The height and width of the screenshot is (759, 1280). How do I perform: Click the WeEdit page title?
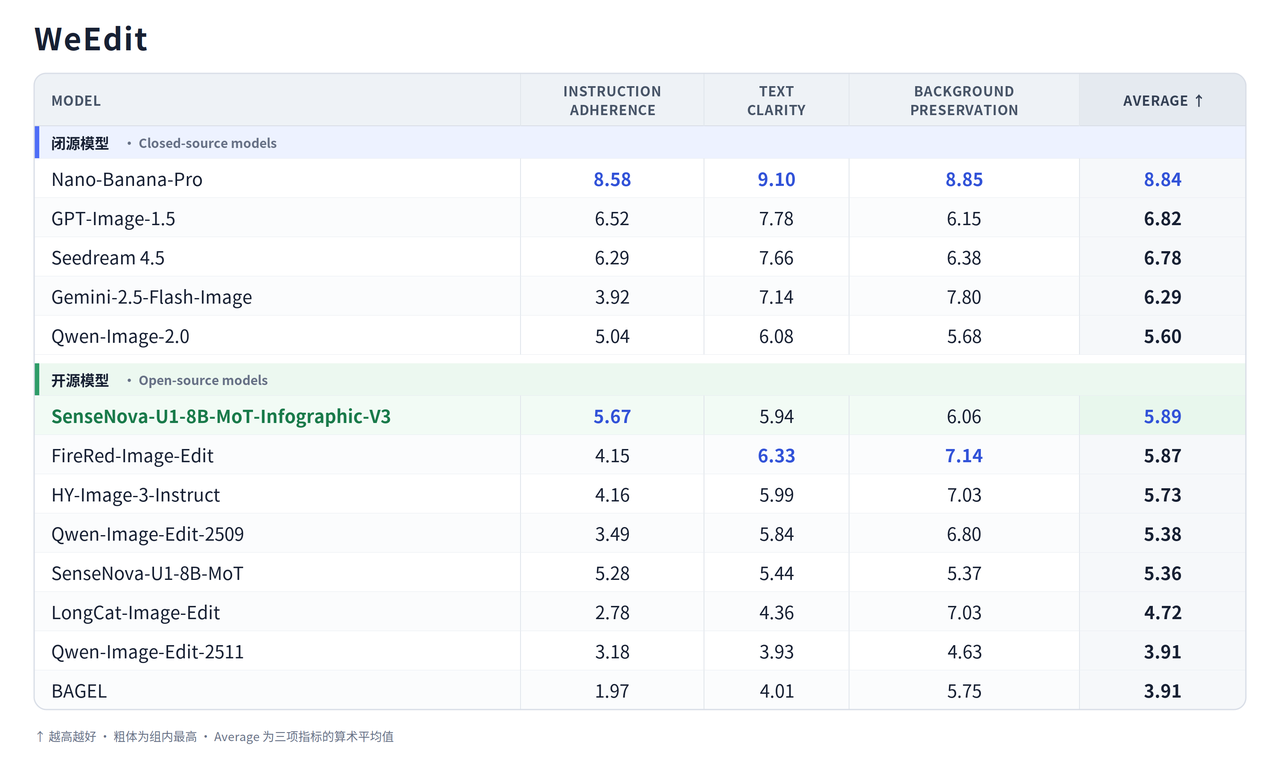(91, 38)
